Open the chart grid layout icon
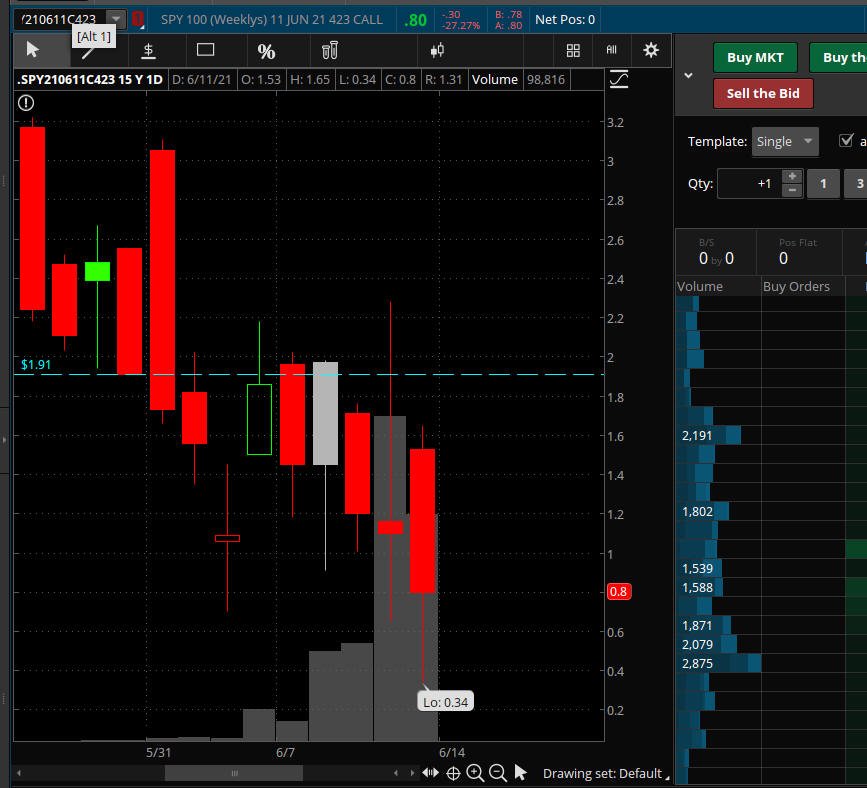The width and height of the screenshot is (867, 788). (x=573, y=51)
